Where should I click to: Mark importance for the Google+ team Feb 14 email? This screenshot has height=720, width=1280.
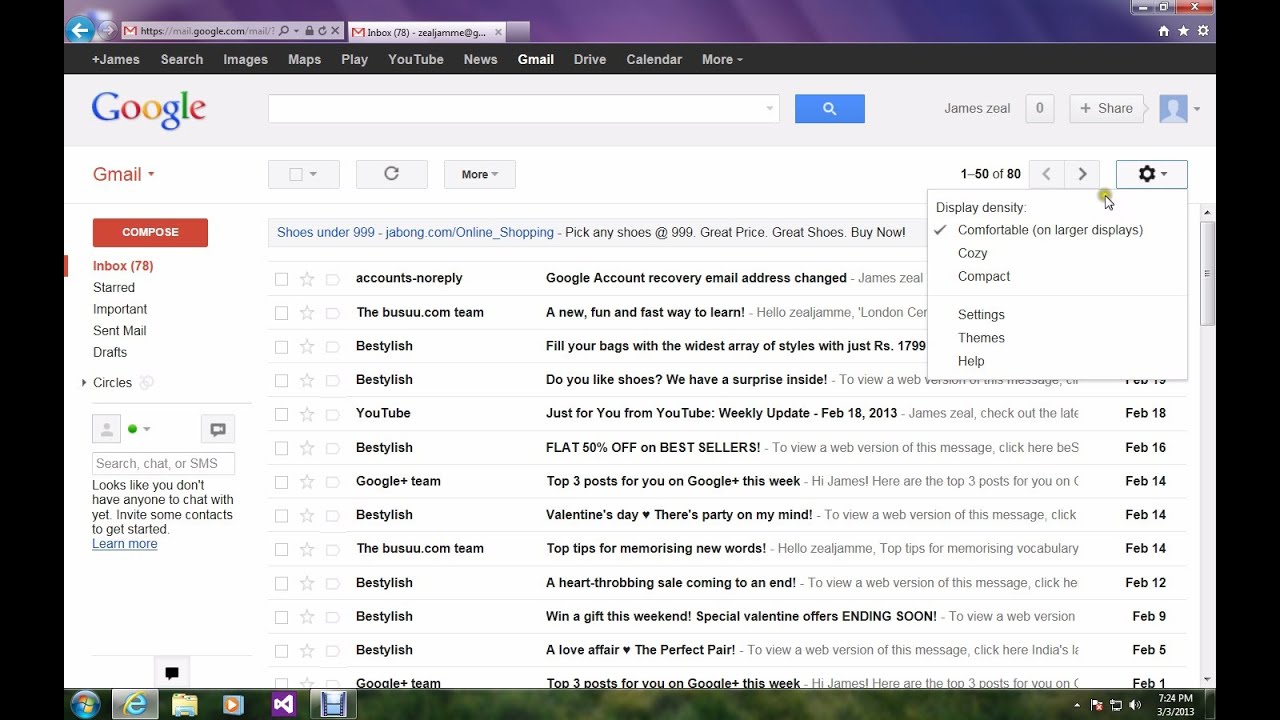tap(333, 482)
